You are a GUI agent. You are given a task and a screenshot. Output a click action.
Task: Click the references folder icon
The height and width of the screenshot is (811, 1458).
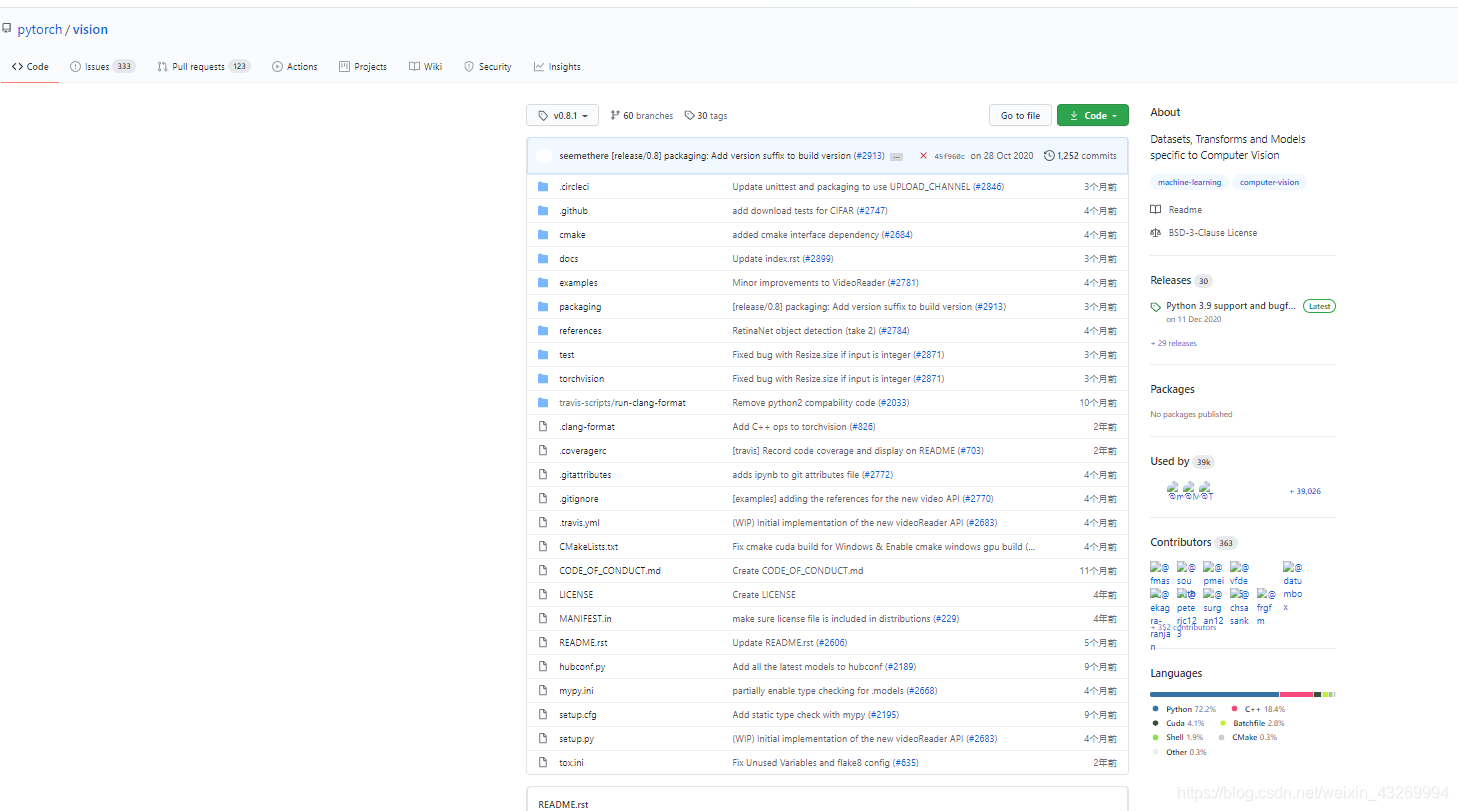pyautogui.click(x=543, y=331)
